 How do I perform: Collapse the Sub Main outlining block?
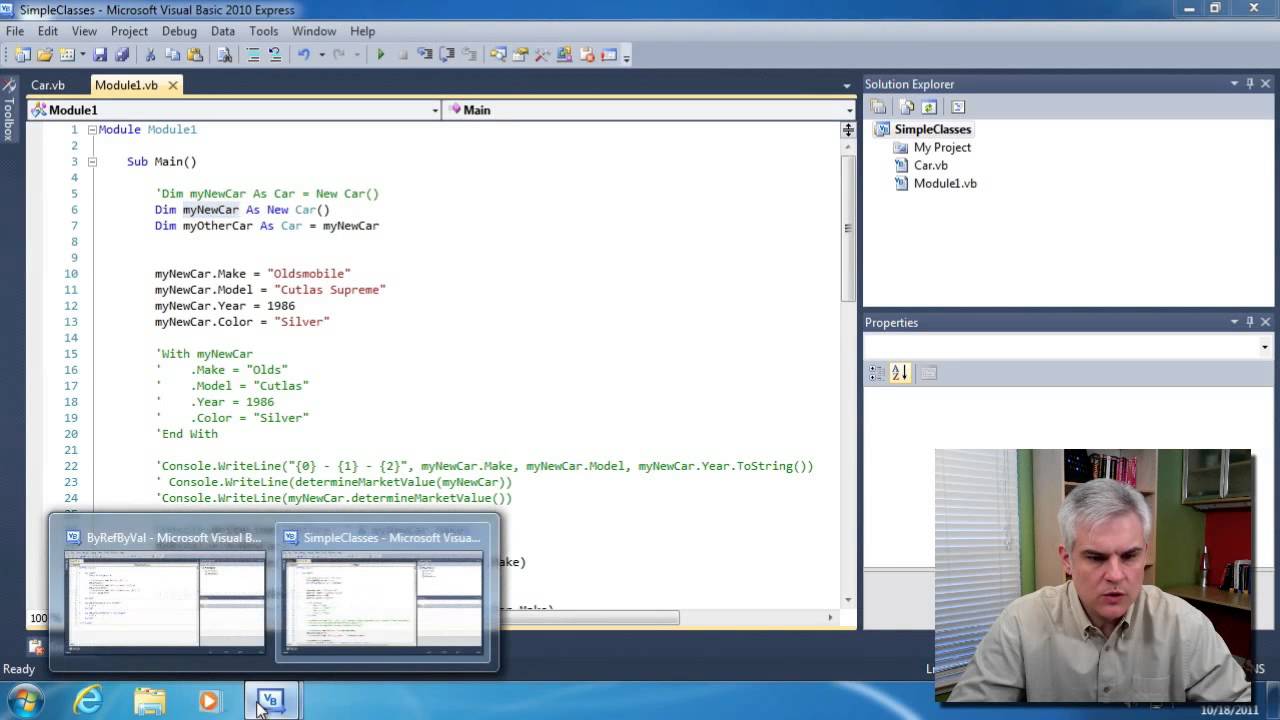click(92, 162)
